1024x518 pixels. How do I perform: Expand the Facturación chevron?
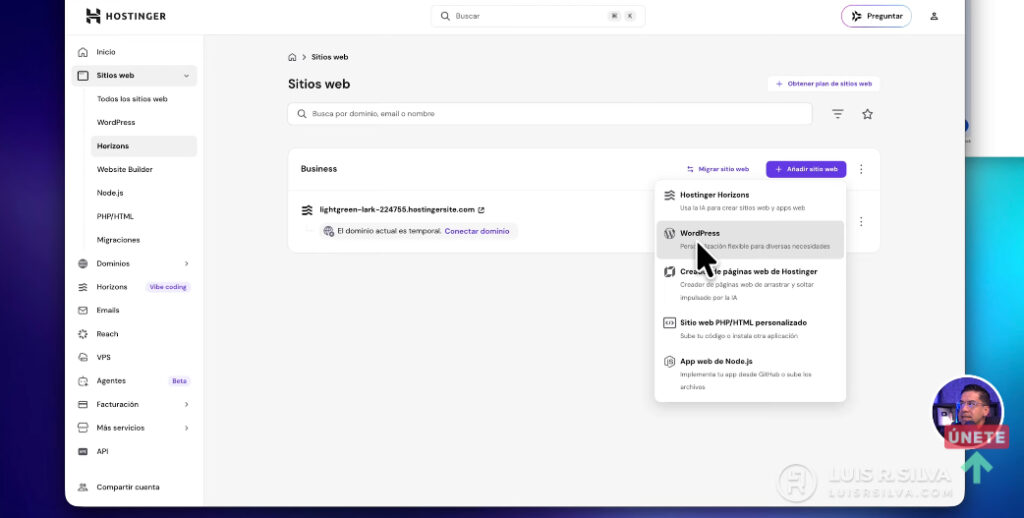[186, 405]
